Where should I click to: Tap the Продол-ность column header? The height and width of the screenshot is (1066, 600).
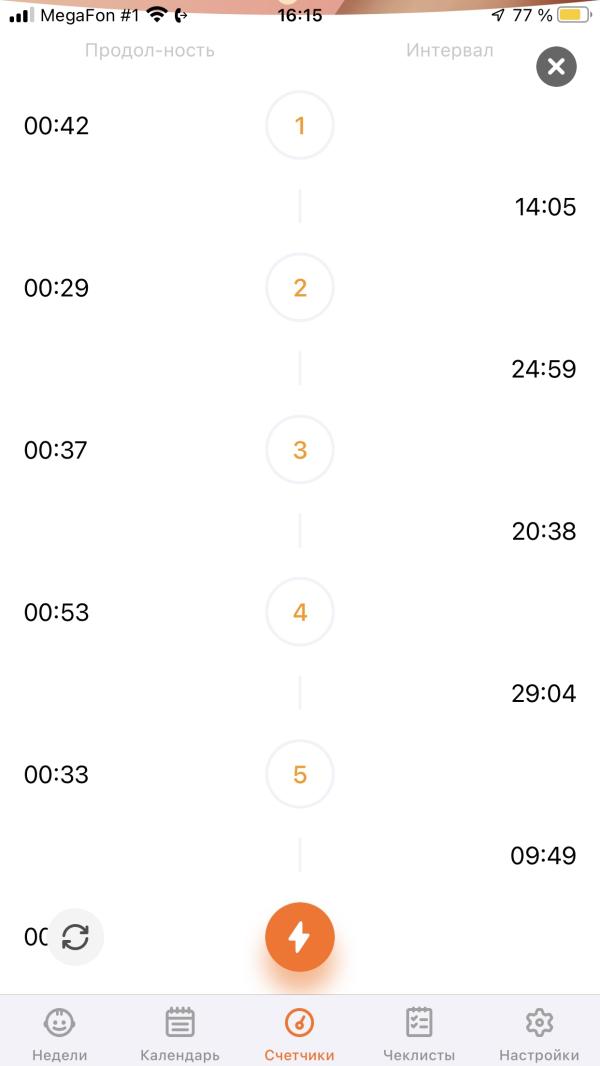[x=149, y=50]
